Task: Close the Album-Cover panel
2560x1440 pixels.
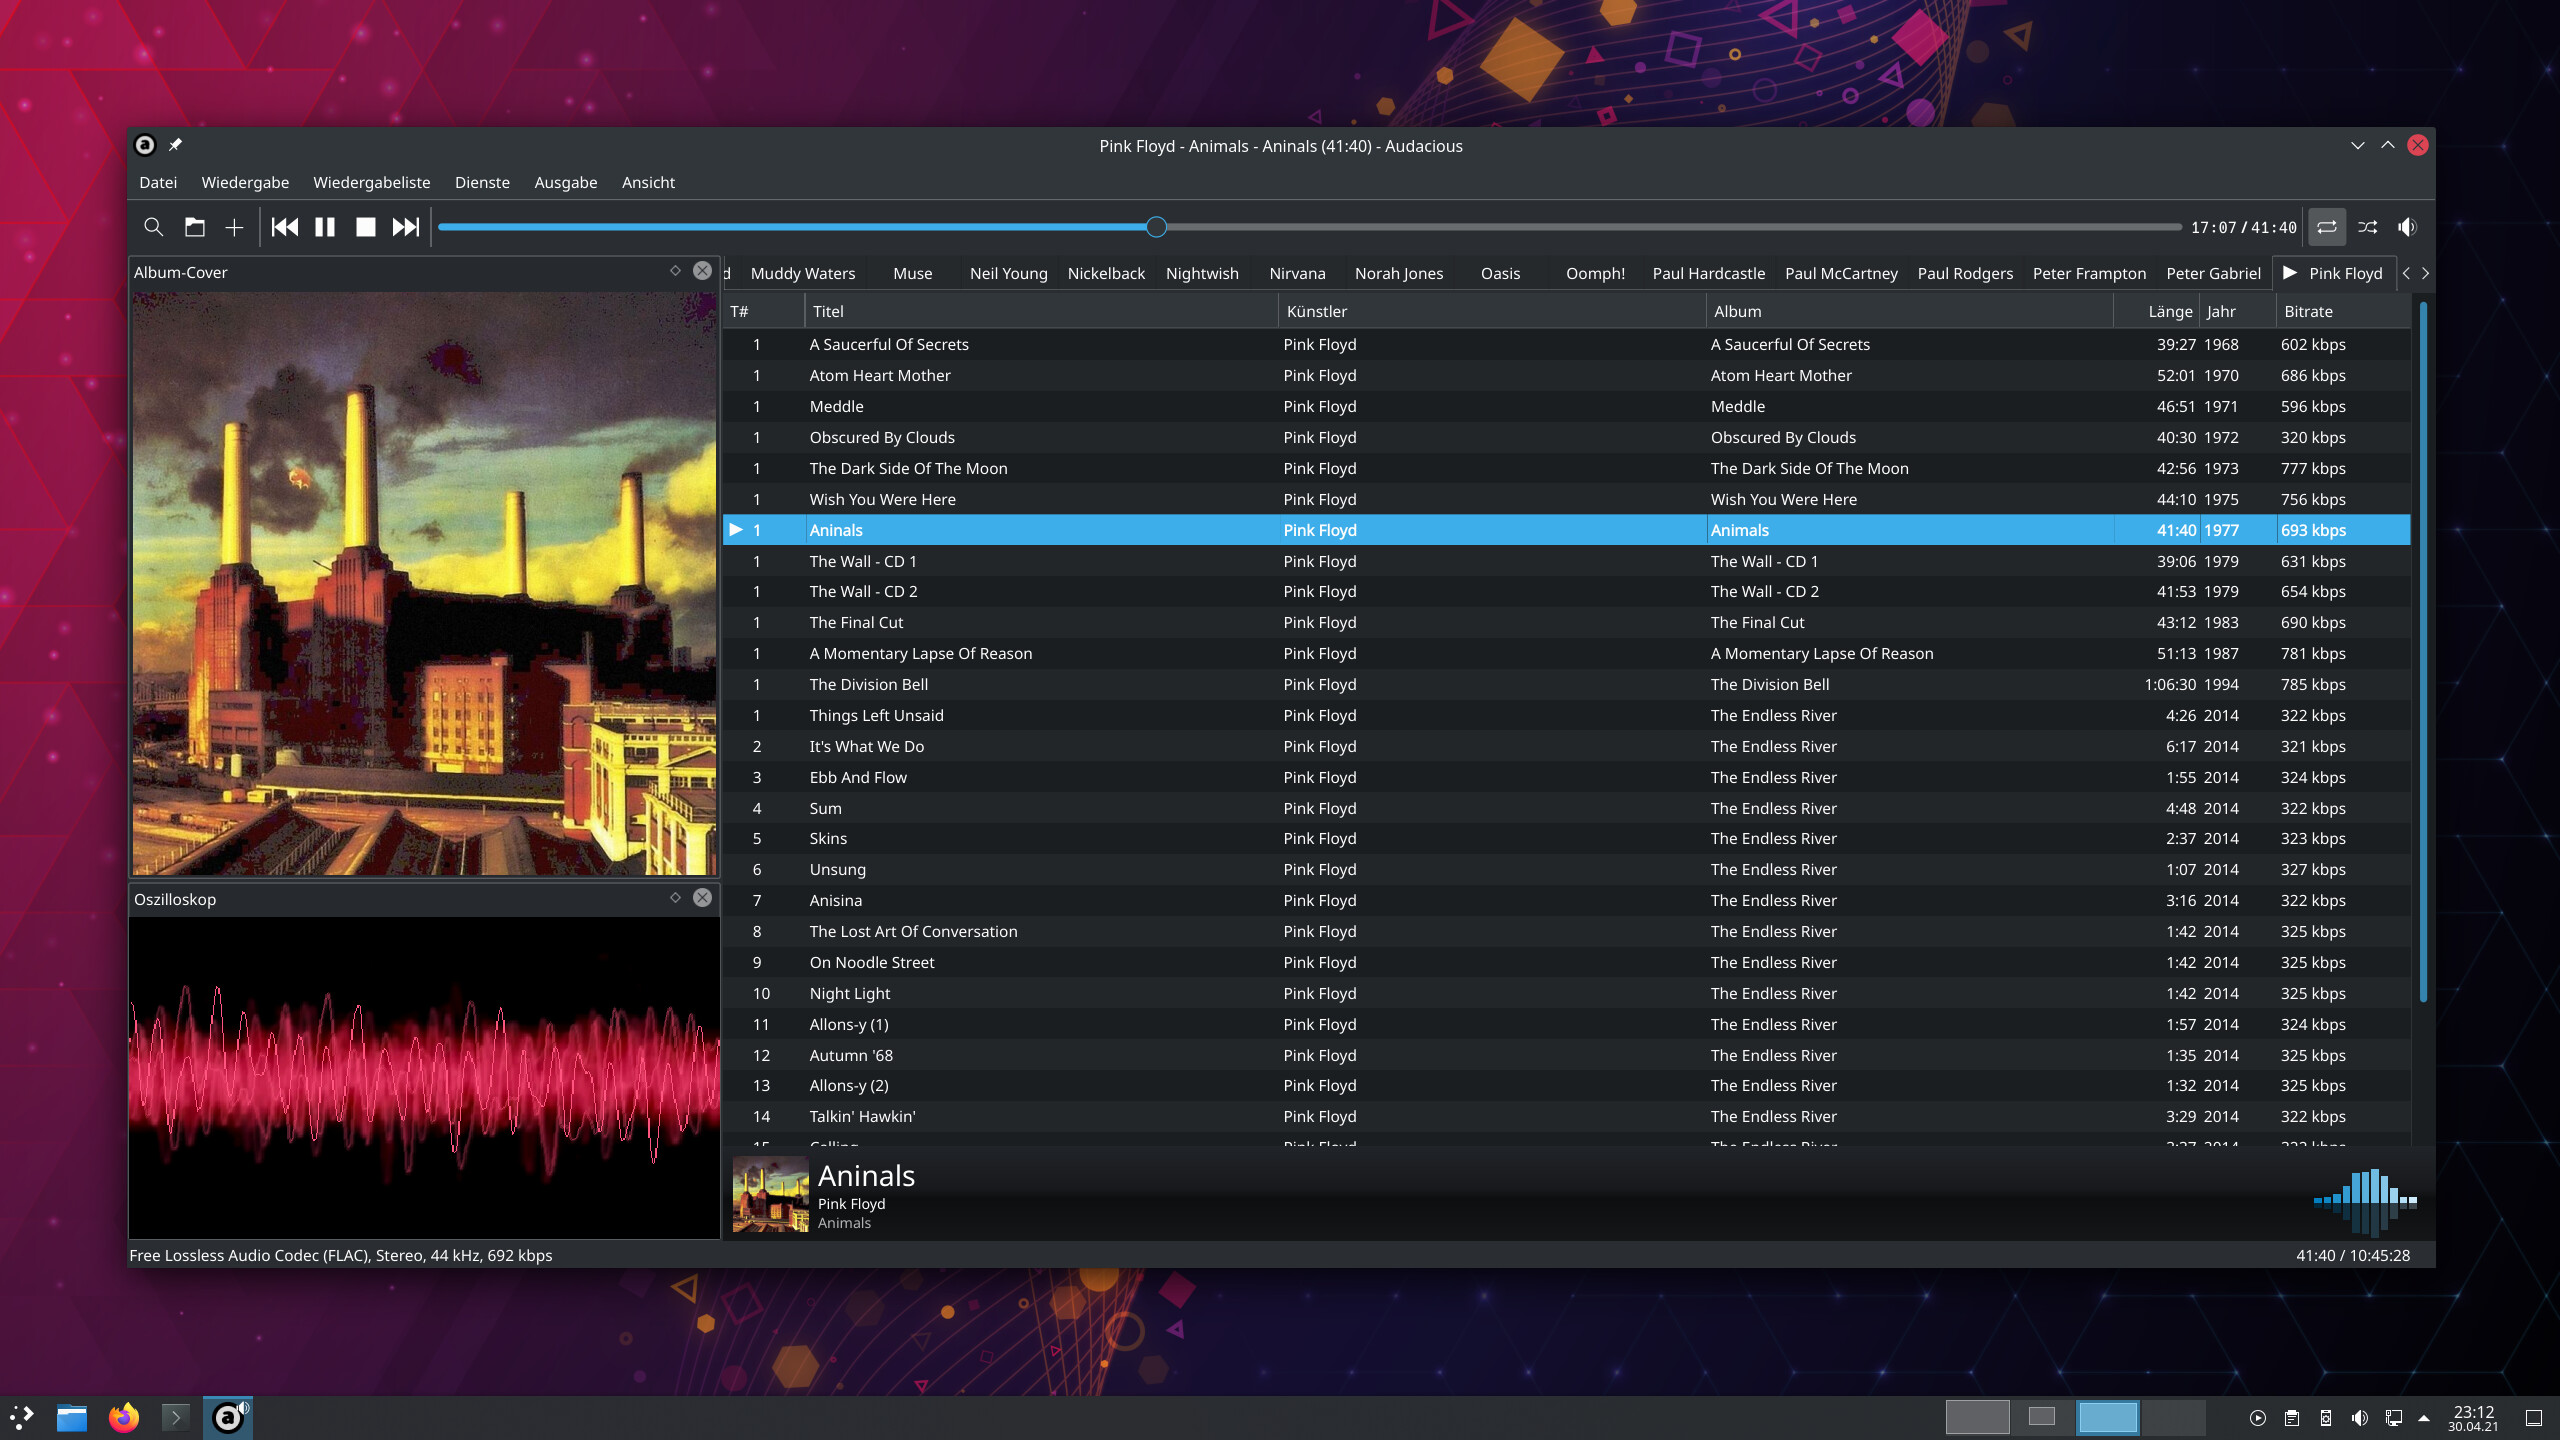Action: (x=703, y=271)
